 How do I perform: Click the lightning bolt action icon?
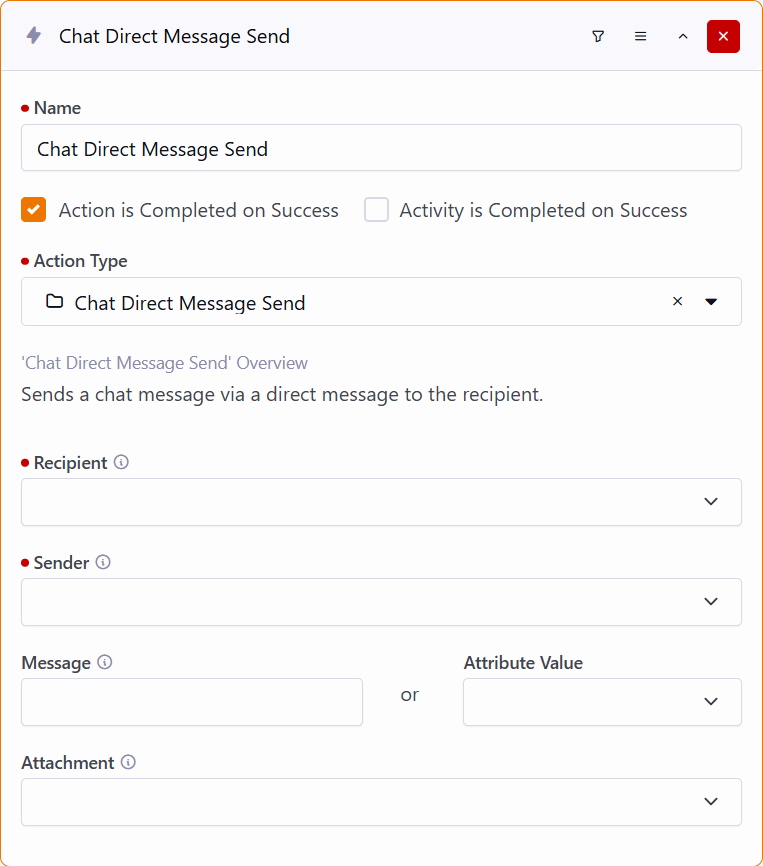[x=34, y=36]
